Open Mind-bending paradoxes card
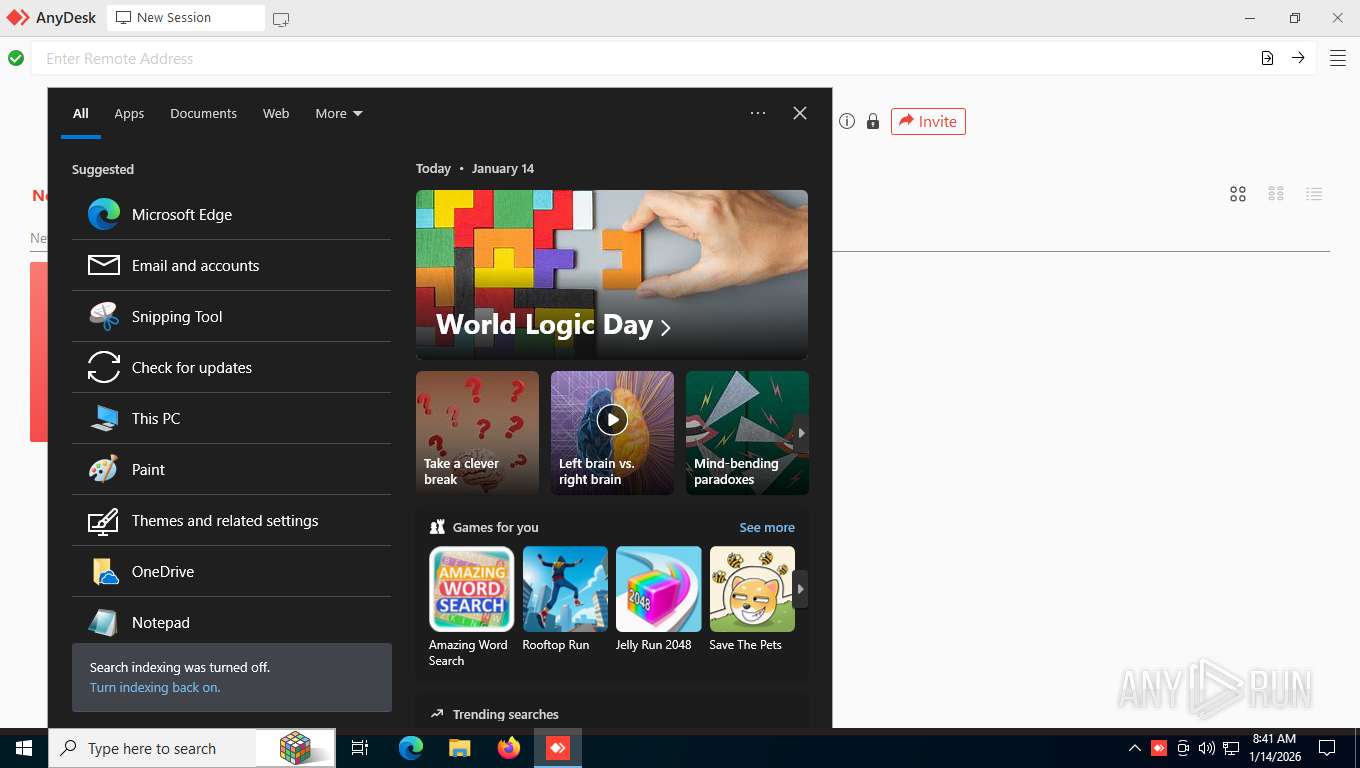1360x768 pixels. [747, 433]
